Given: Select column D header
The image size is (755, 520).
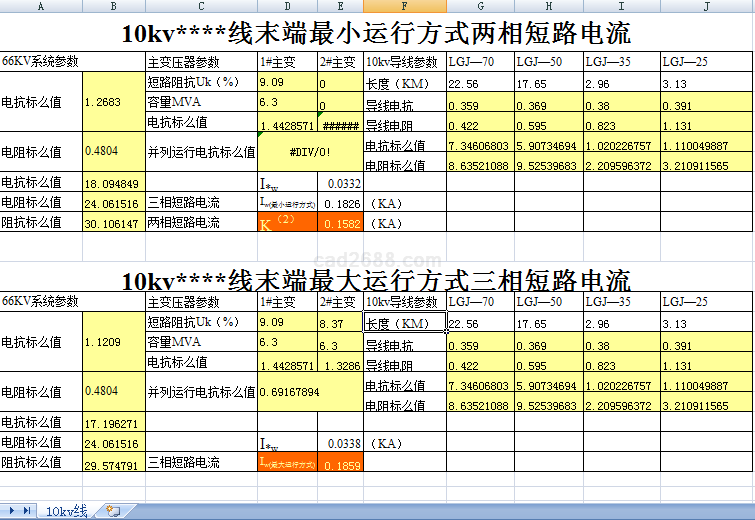Looking at the screenshot, I should coord(287,6).
